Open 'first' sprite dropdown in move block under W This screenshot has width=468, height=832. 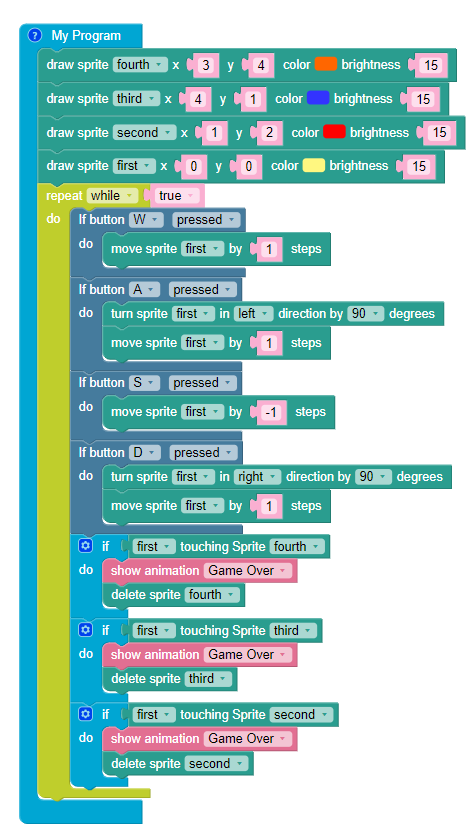(202, 249)
